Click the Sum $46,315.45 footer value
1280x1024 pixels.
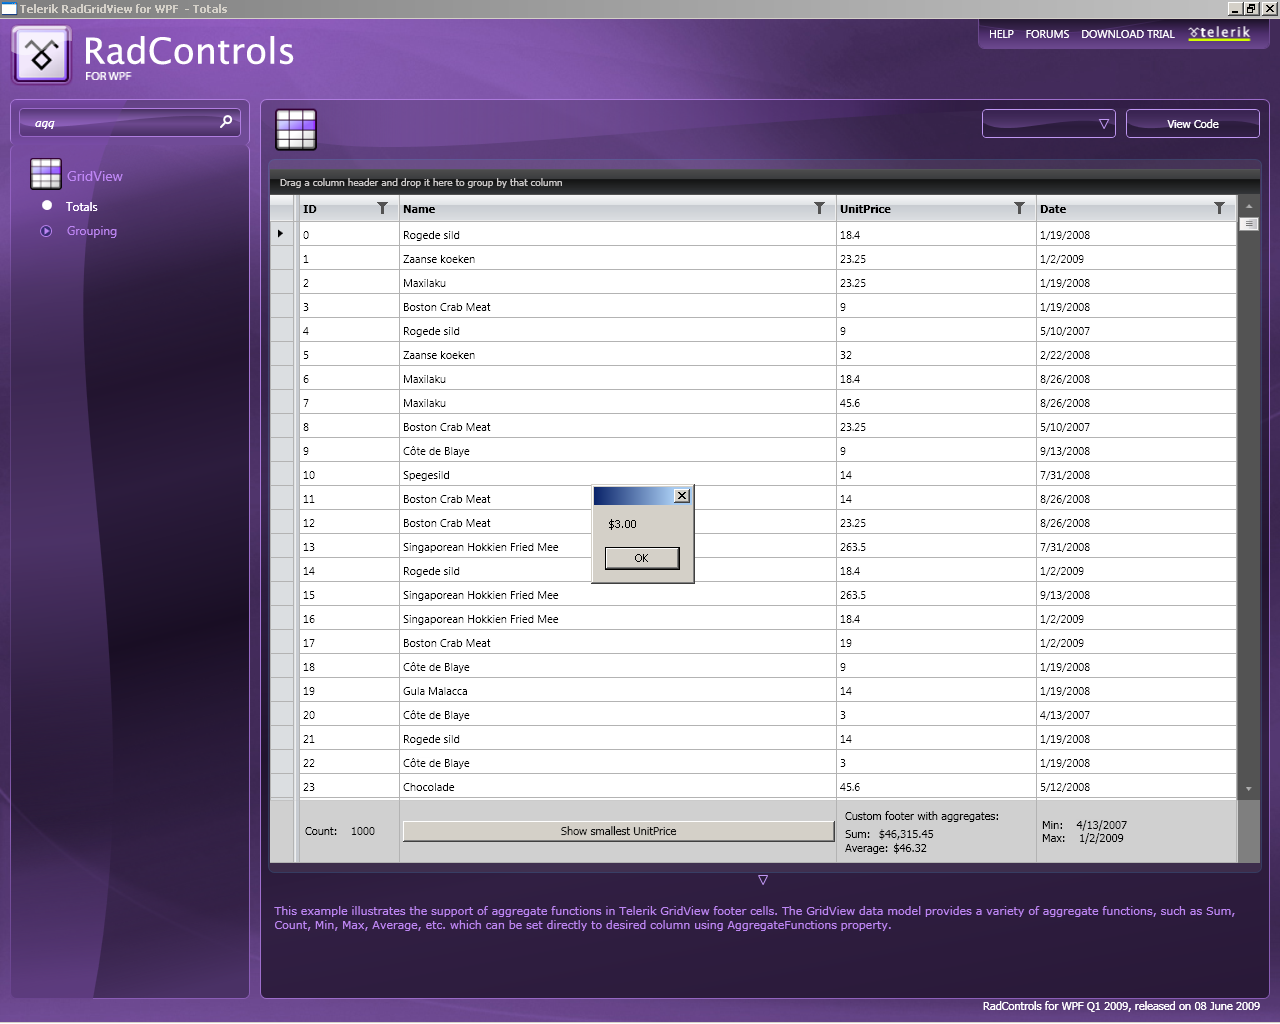906,834
